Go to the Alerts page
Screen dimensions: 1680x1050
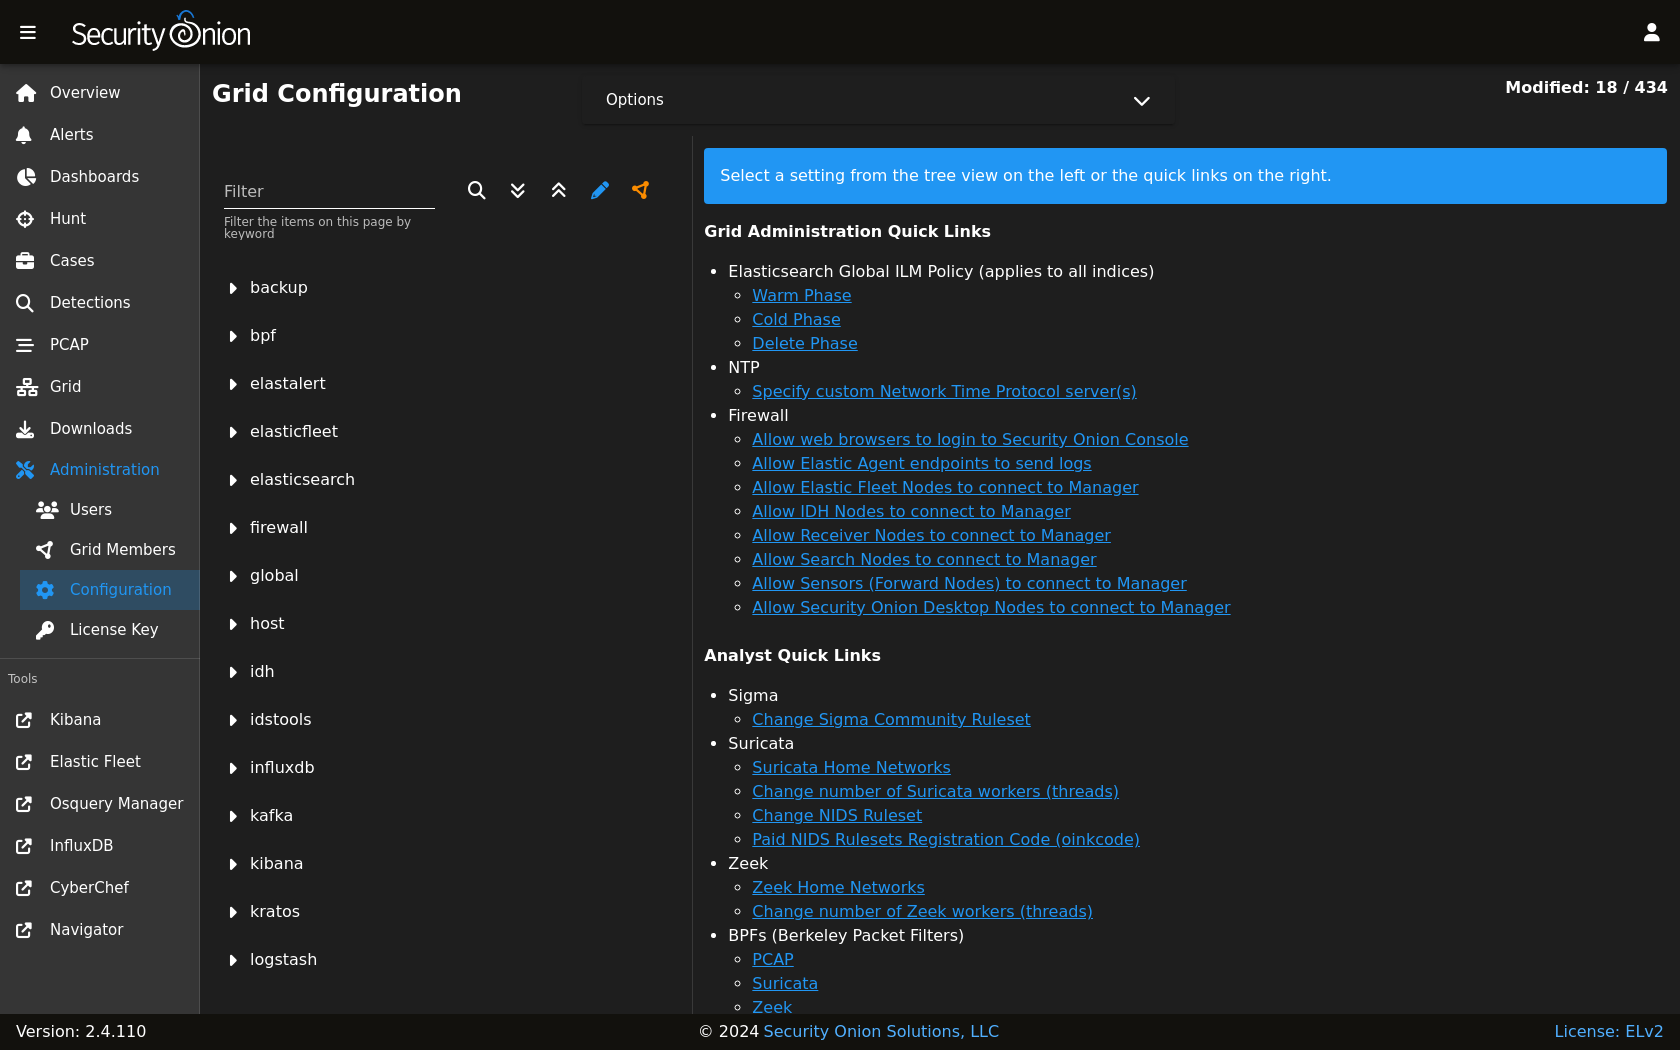[x=100, y=135]
